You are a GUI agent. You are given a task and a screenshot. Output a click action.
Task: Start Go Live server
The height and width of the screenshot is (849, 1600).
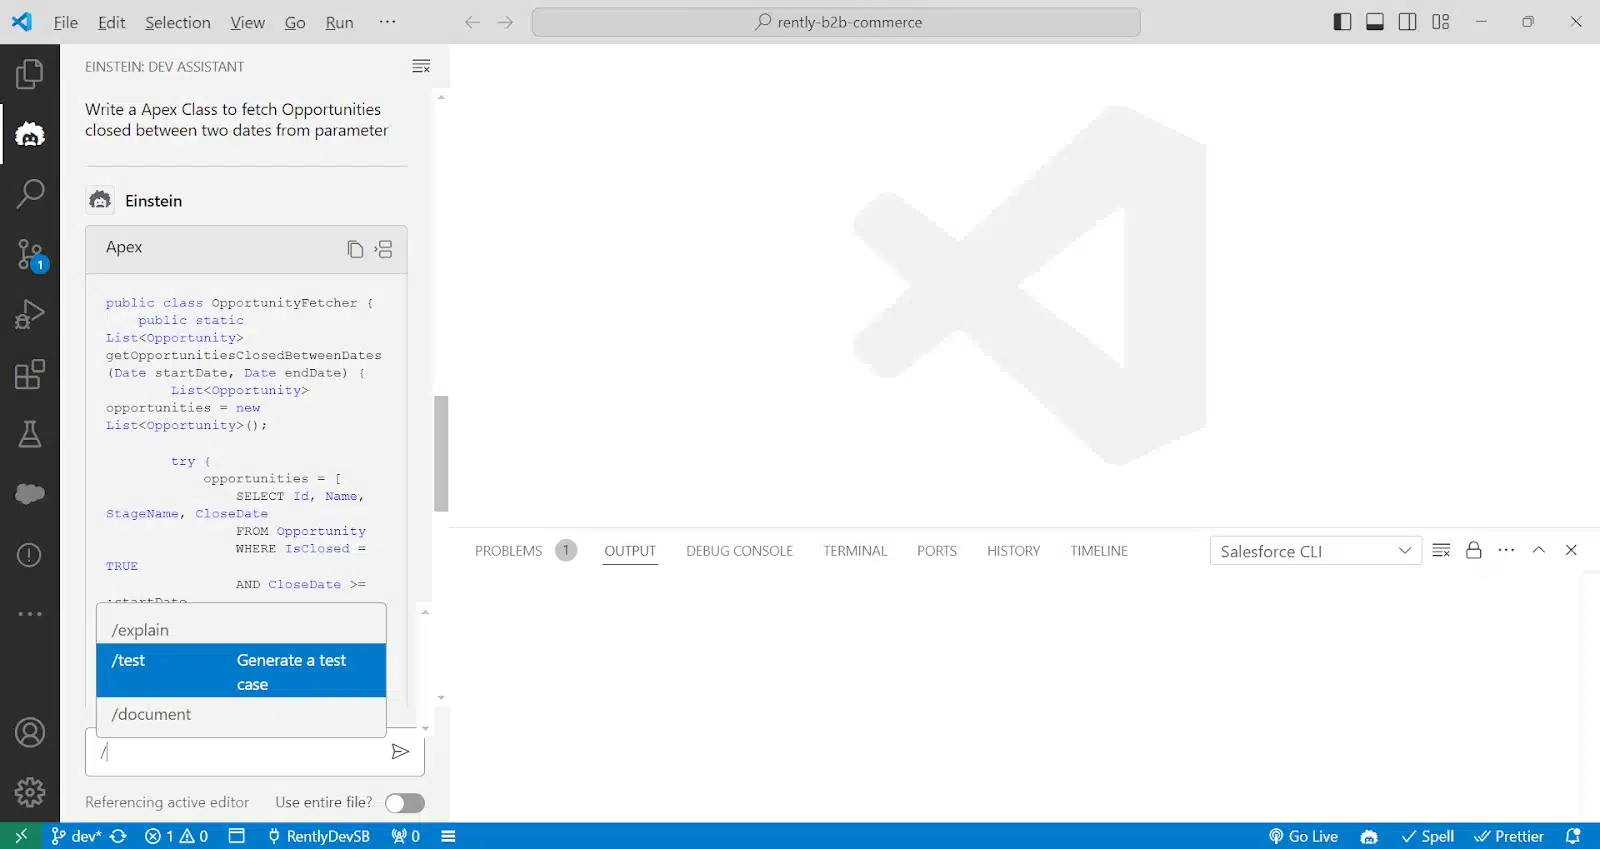pos(1303,836)
